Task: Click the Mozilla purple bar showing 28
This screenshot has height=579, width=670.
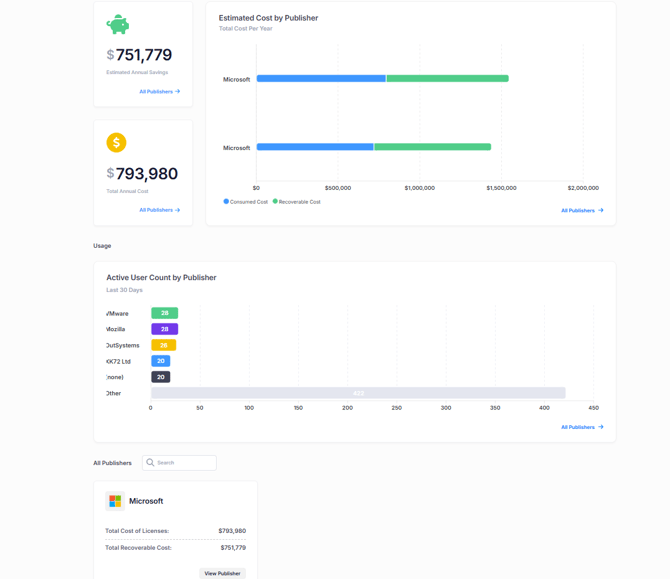Action: pyautogui.click(x=165, y=329)
